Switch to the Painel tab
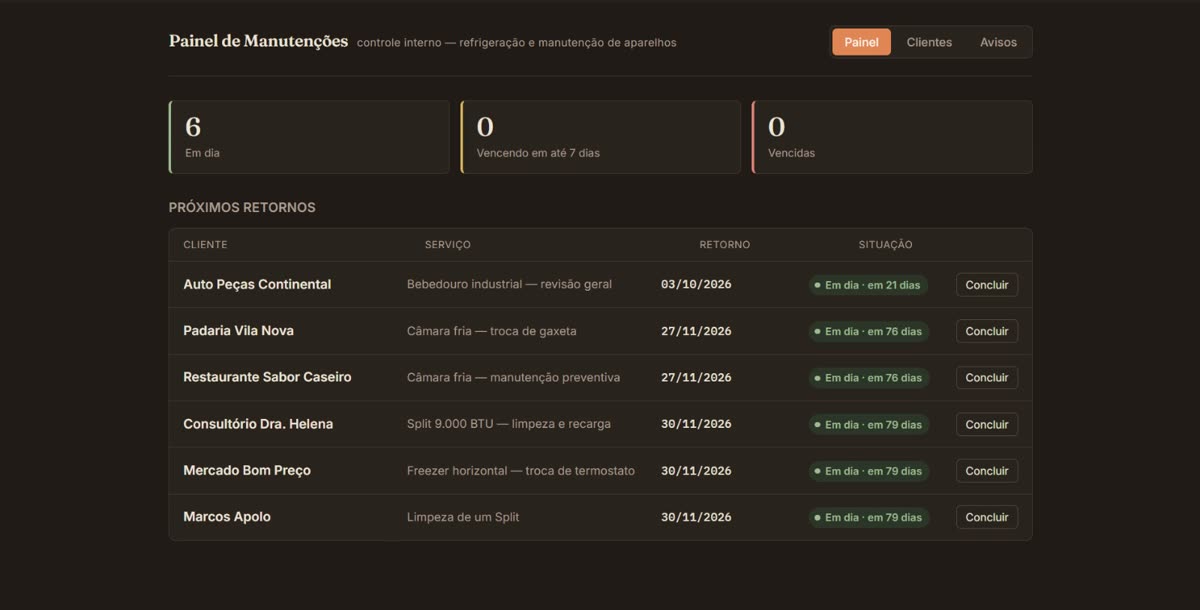 pos(861,42)
